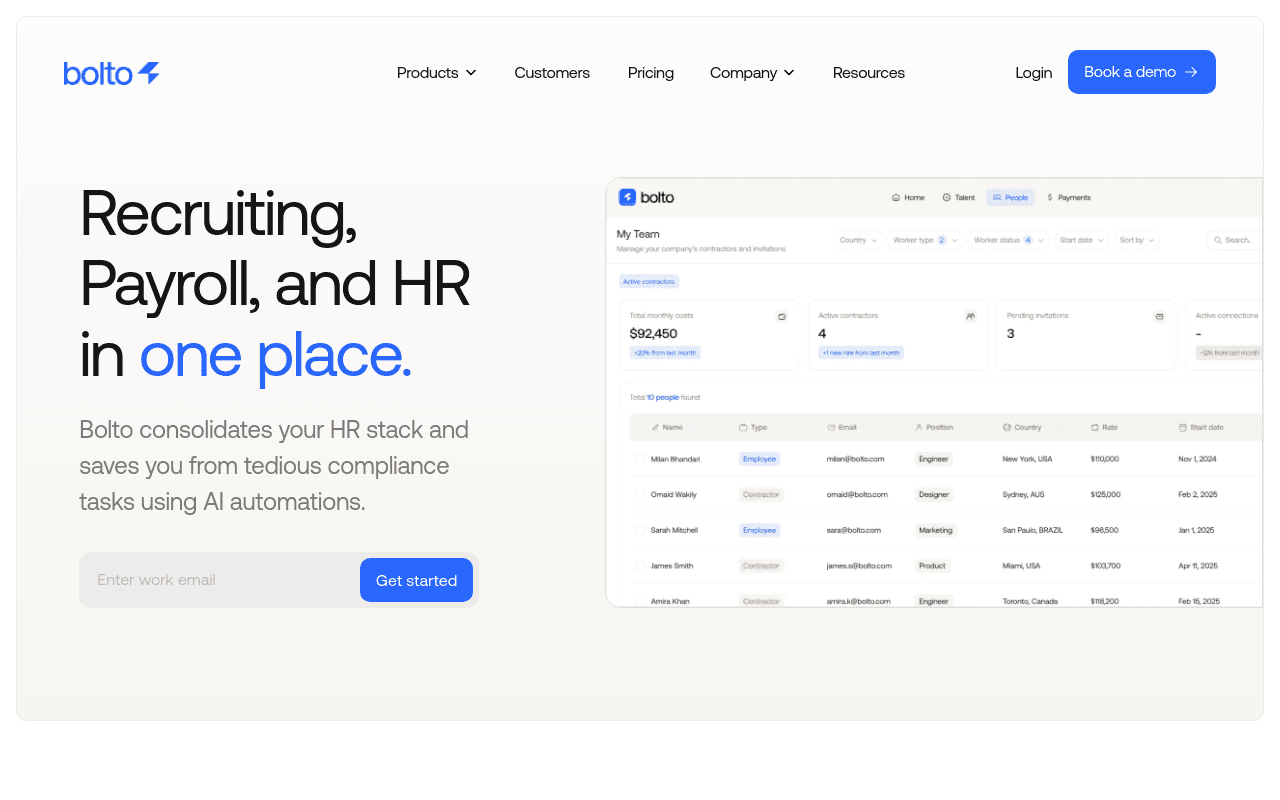
Task: Click the people icon on Active contractors card
Action: pos(970,316)
